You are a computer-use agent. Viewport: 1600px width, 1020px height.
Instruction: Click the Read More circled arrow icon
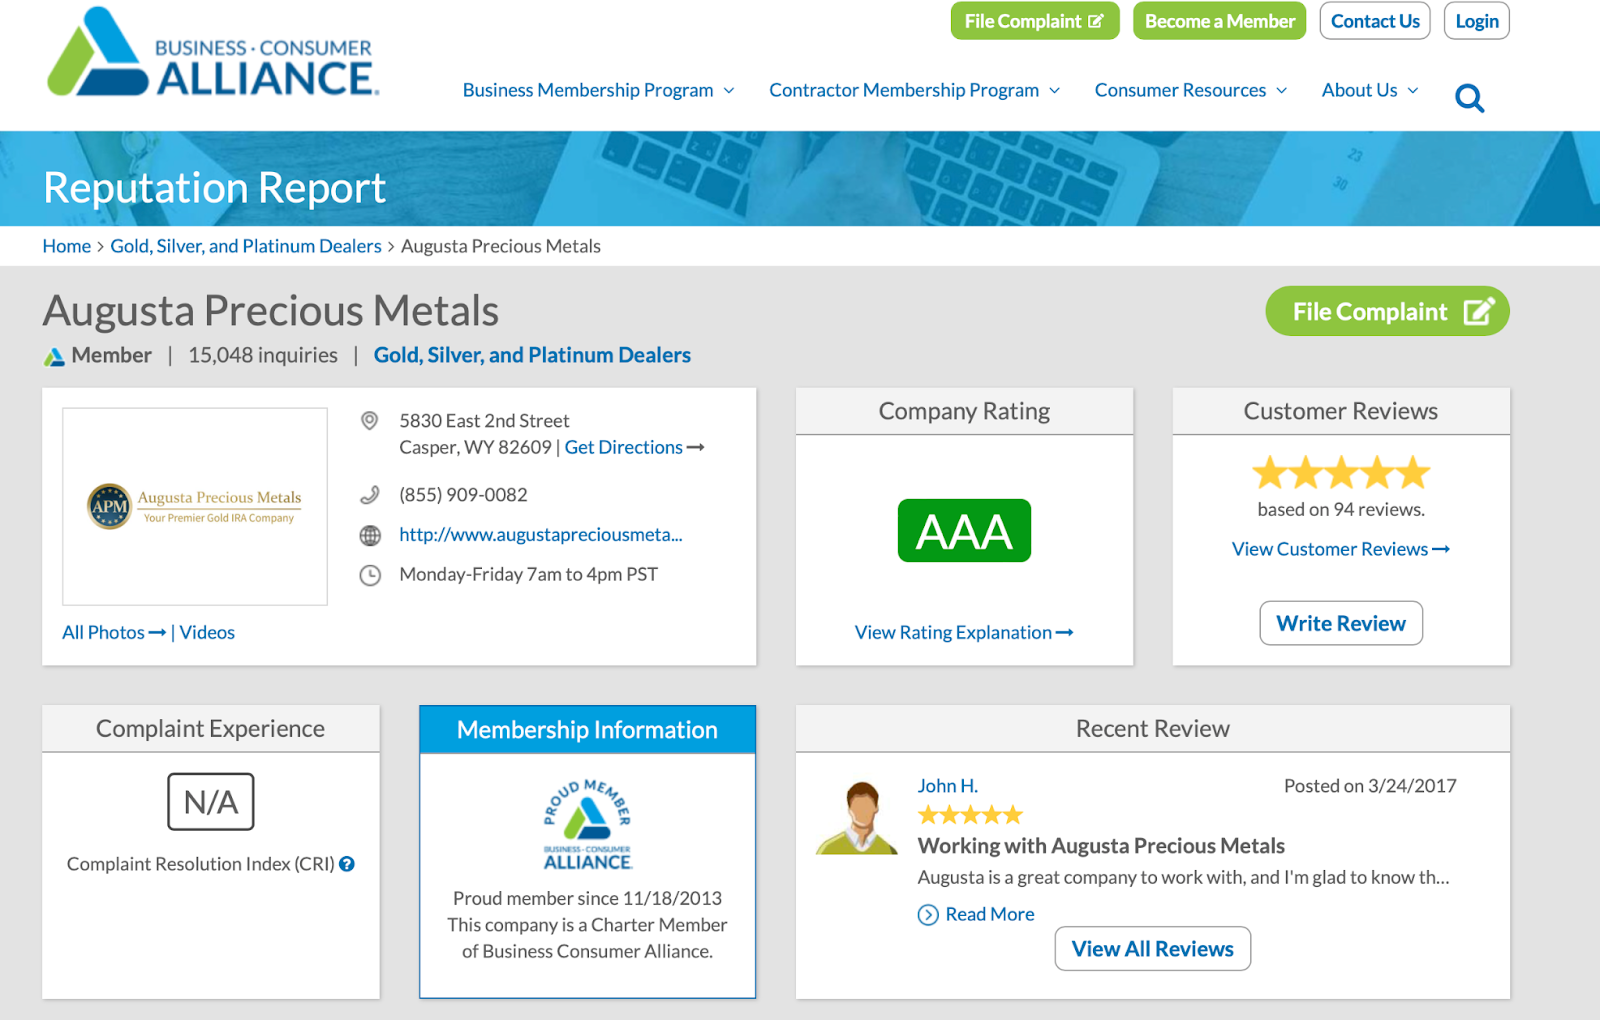click(928, 915)
